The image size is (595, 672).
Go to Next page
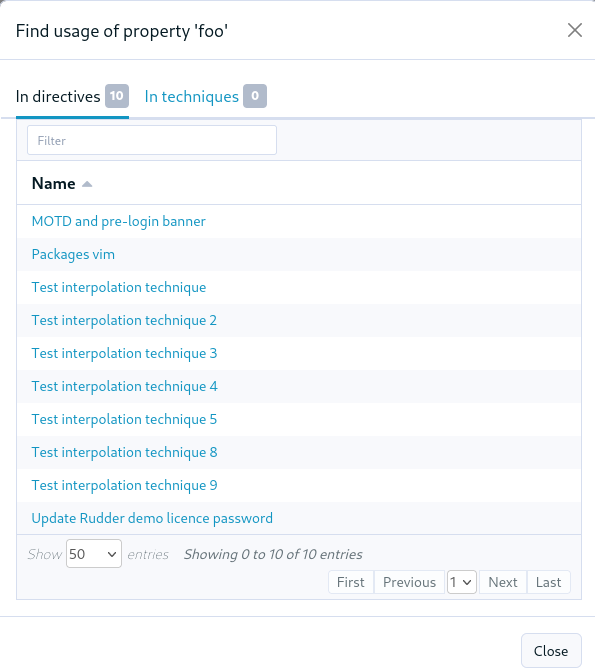pyautogui.click(x=503, y=582)
